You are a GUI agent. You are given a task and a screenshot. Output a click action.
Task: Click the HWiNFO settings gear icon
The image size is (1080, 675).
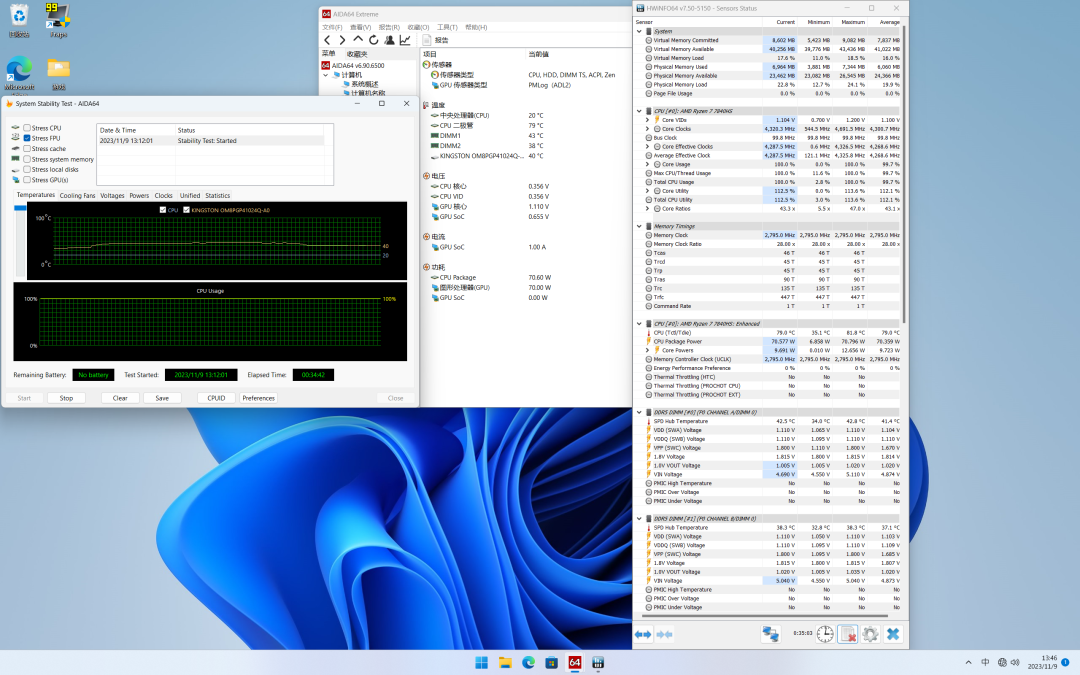pyautogui.click(x=870, y=634)
